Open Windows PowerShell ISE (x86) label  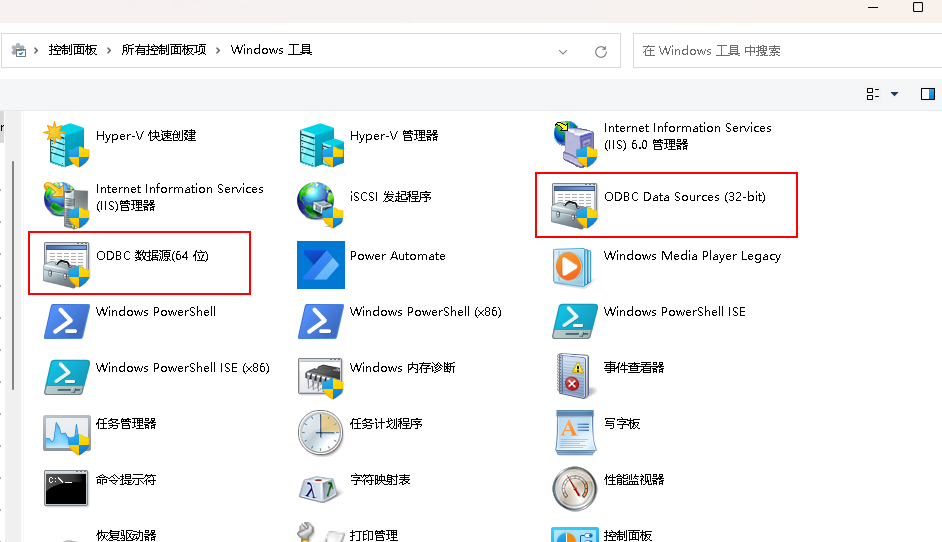182,367
